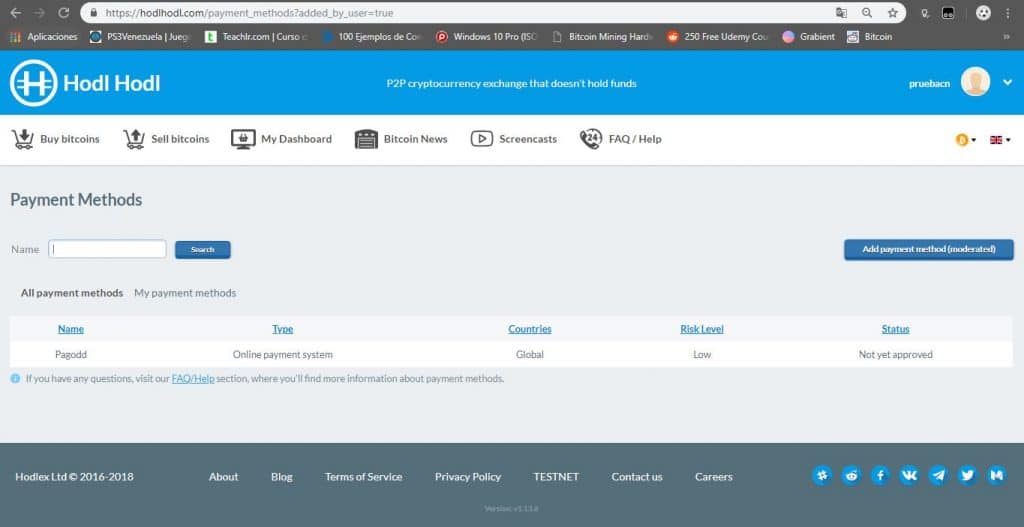Open the Aplicaciones apps shortcut
Screen dimensions: 1024x527
pos(44,37)
